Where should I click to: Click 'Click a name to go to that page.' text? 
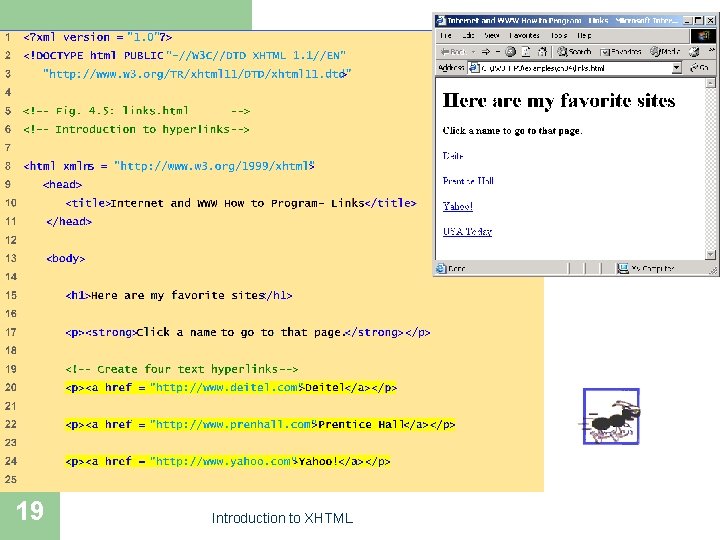(512, 131)
